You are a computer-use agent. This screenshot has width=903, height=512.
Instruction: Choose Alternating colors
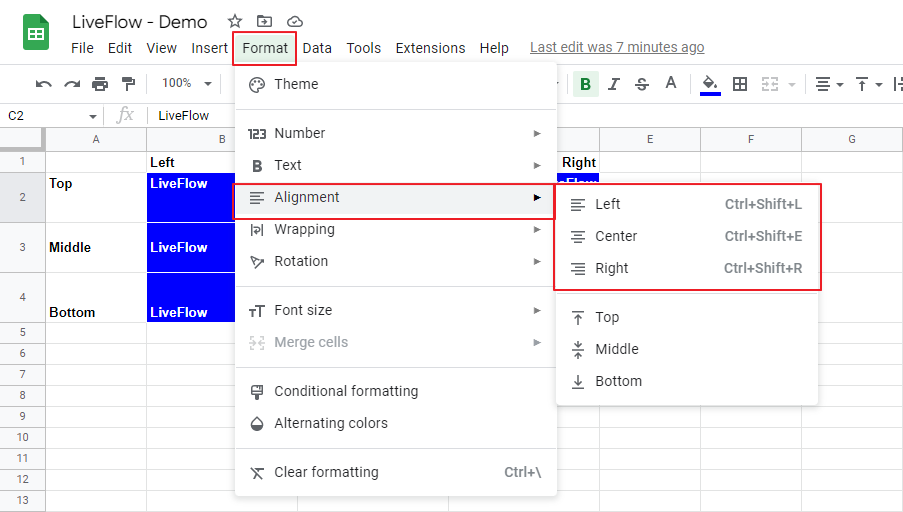pyautogui.click(x=396, y=423)
